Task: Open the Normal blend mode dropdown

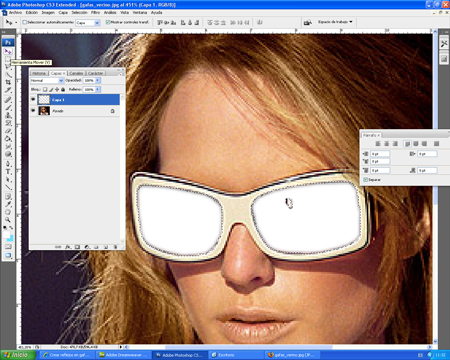Action: click(x=47, y=80)
